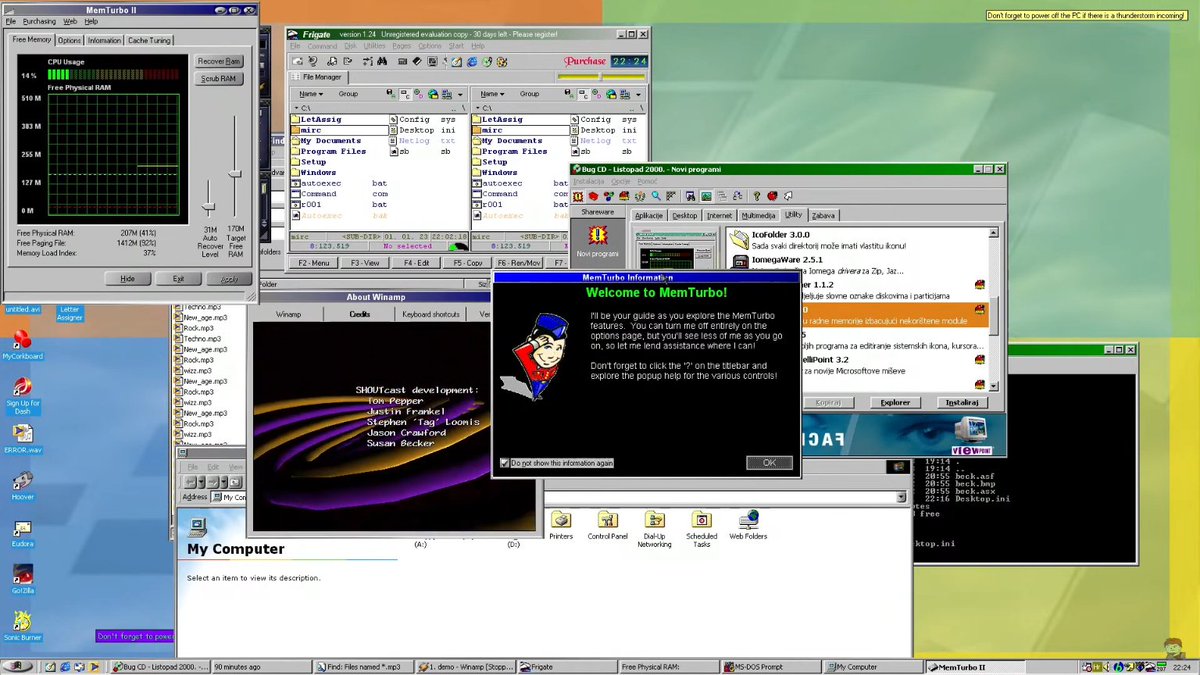Image resolution: width=1200 pixels, height=675 pixels.
Task: Click binoculars find icon in Frigate toolbar
Action: 382,62
